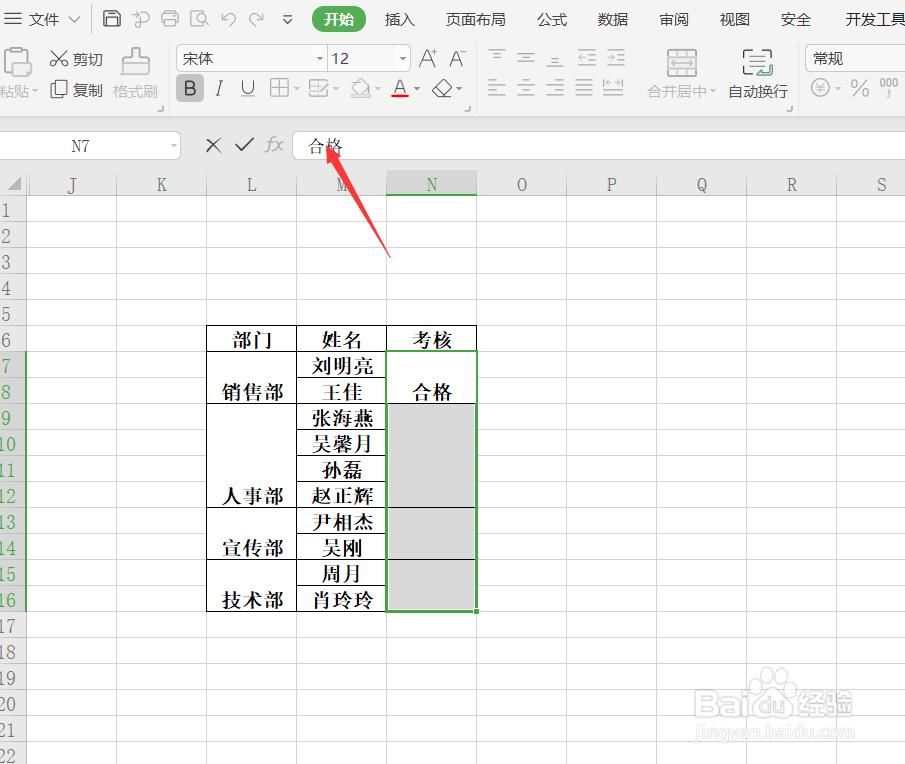Click the Cut (剪切) scissors button
The height and width of the screenshot is (764, 905).
pyautogui.click(x=76, y=59)
